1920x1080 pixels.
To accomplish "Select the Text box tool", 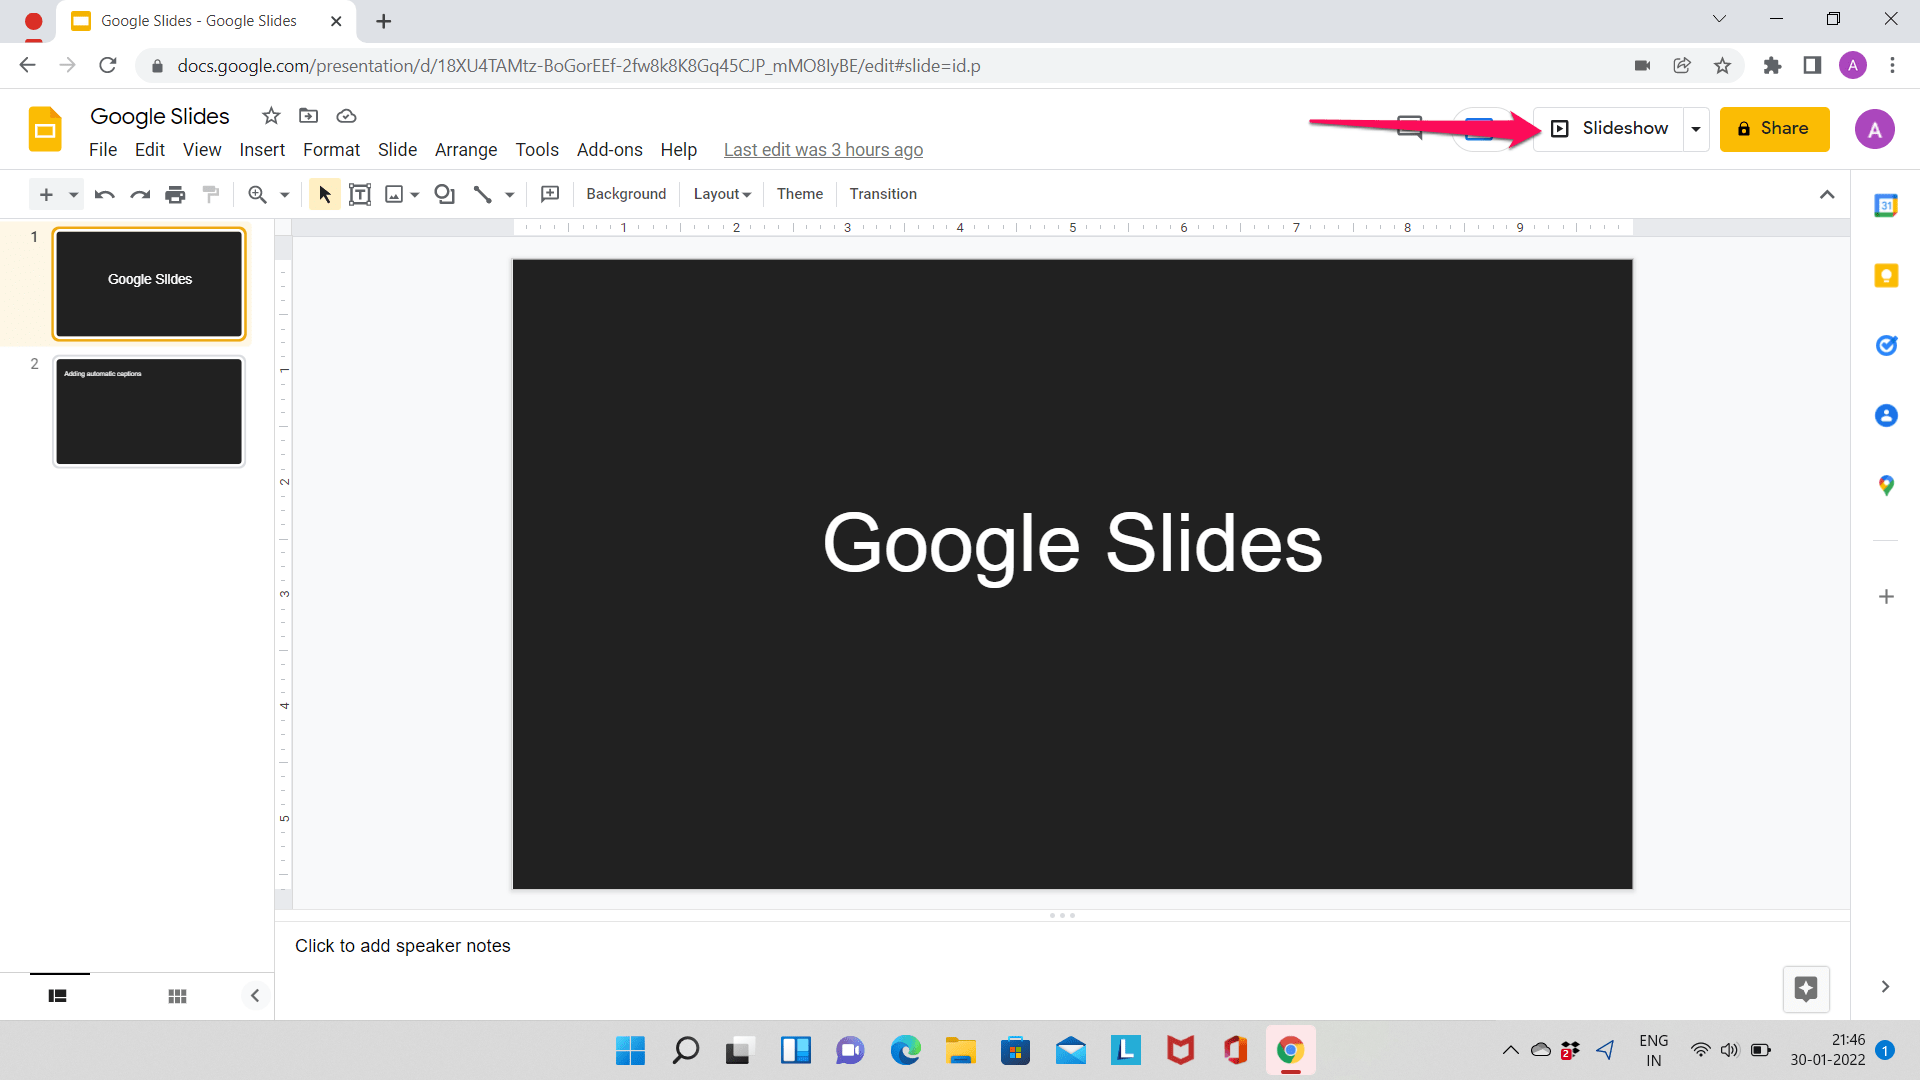I will tap(360, 194).
